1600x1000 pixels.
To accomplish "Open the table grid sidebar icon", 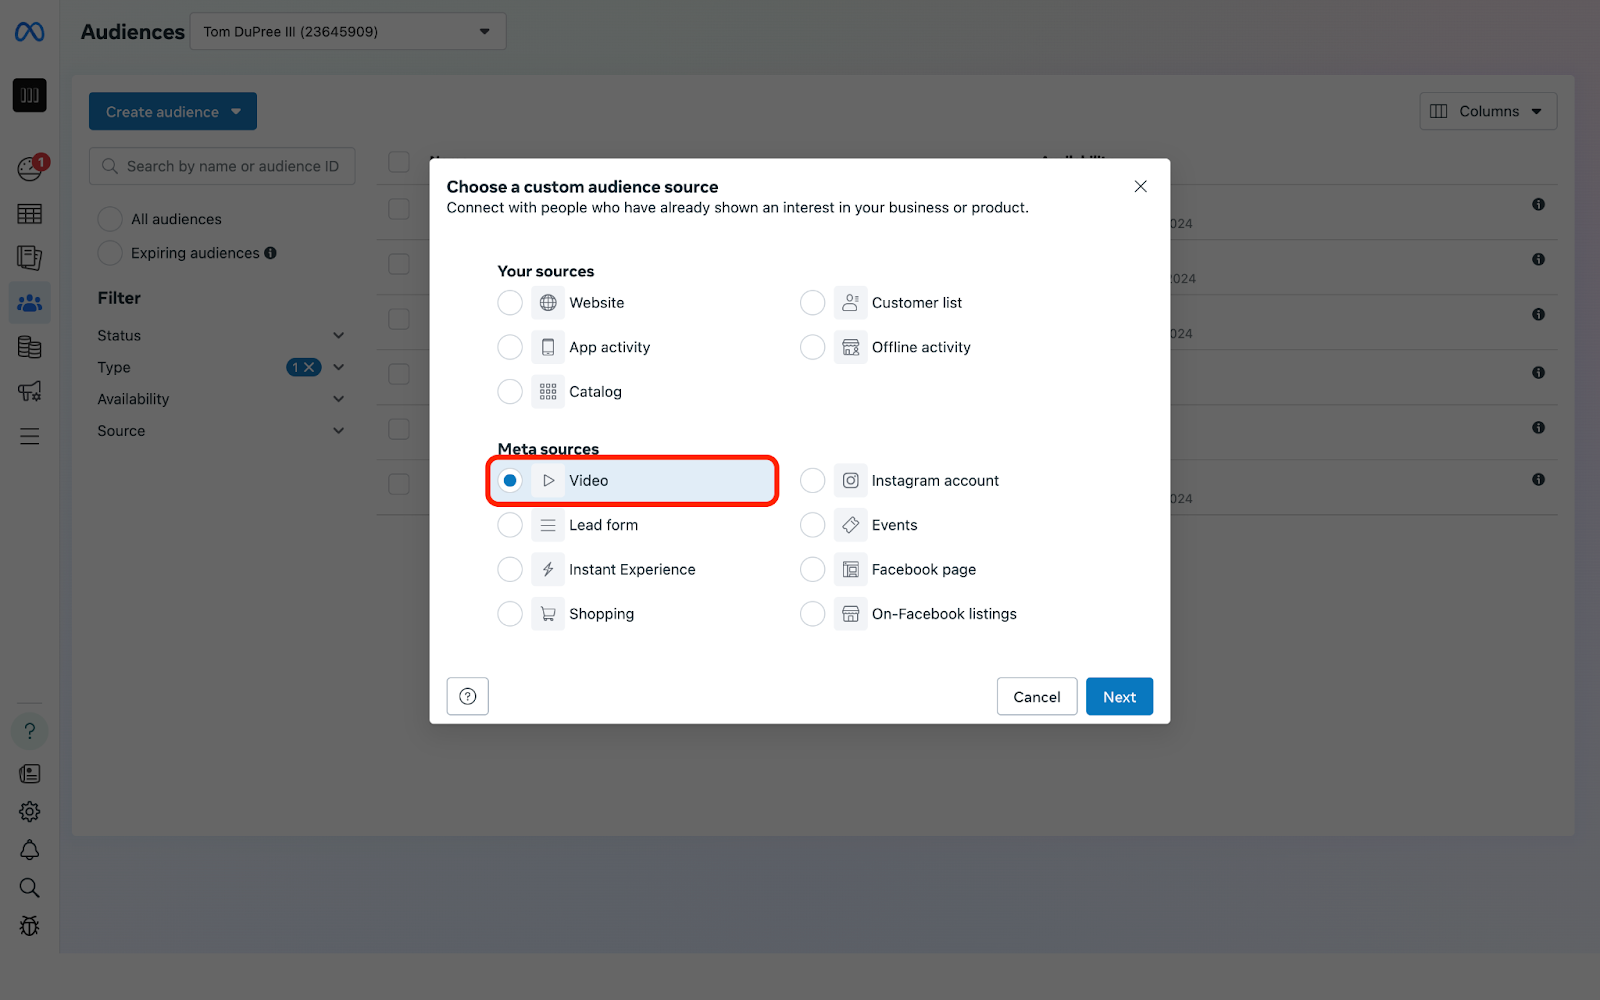I will point(29,214).
